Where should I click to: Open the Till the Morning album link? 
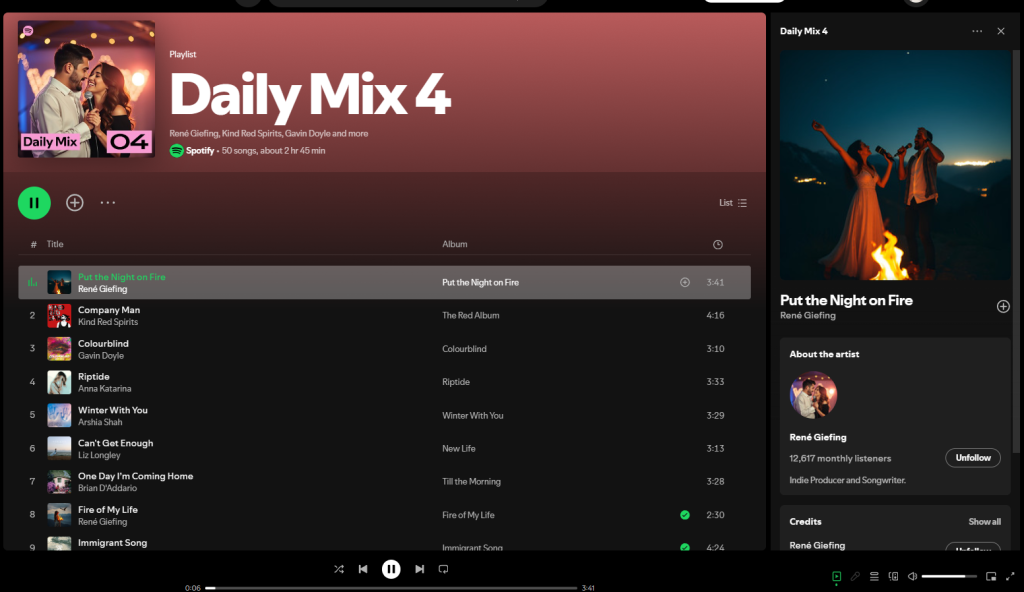click(x=471, y=482)
